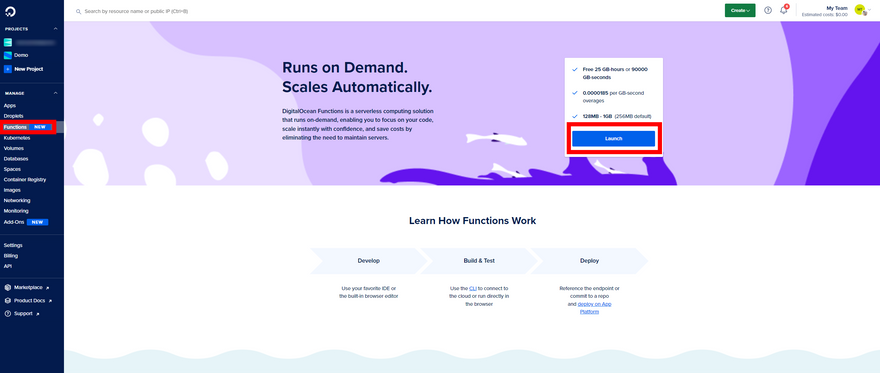Open Product Docs external link
This screenshot has width=880, height=373.
(x=31, y=301)
